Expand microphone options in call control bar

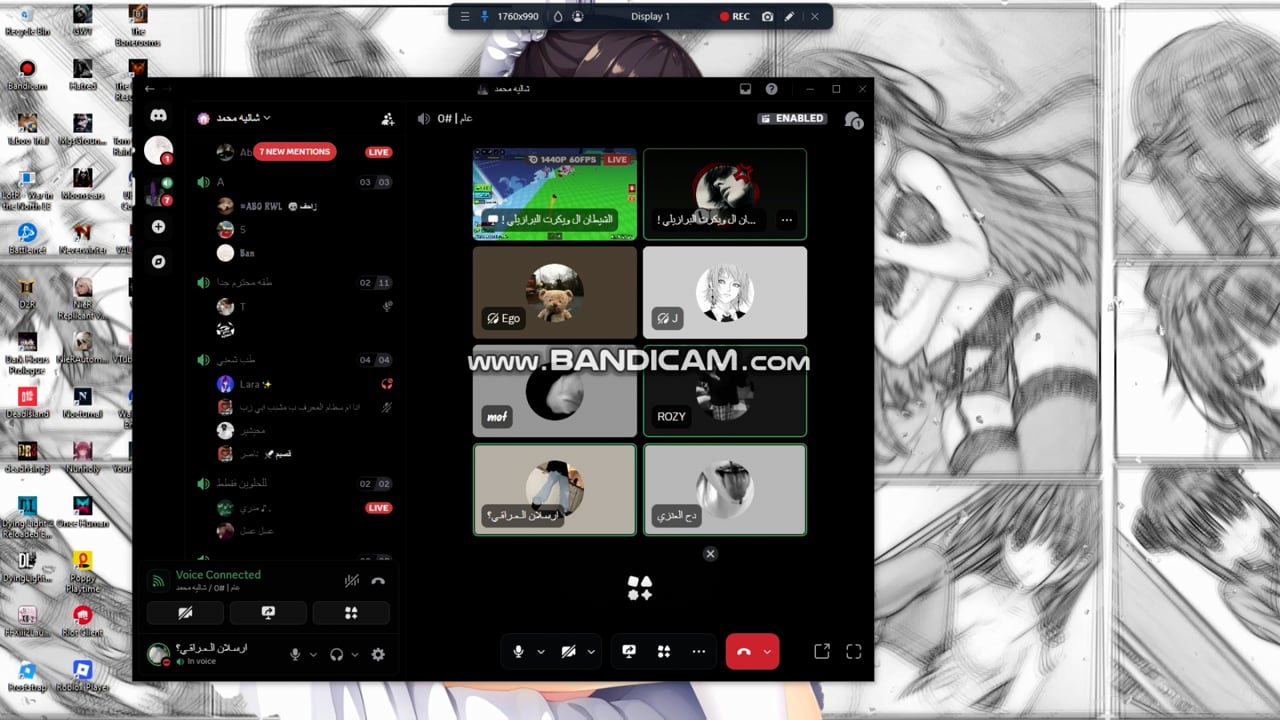coord(541,651)
